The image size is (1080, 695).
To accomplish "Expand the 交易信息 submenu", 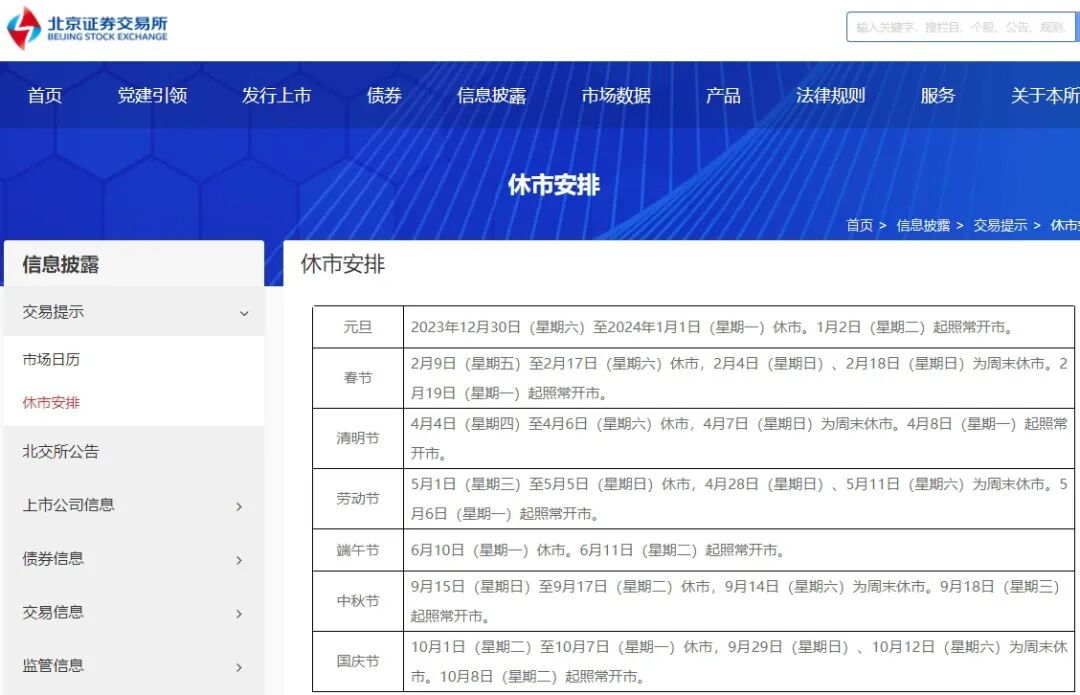I will pyautogui.click(x=135, y=612).
